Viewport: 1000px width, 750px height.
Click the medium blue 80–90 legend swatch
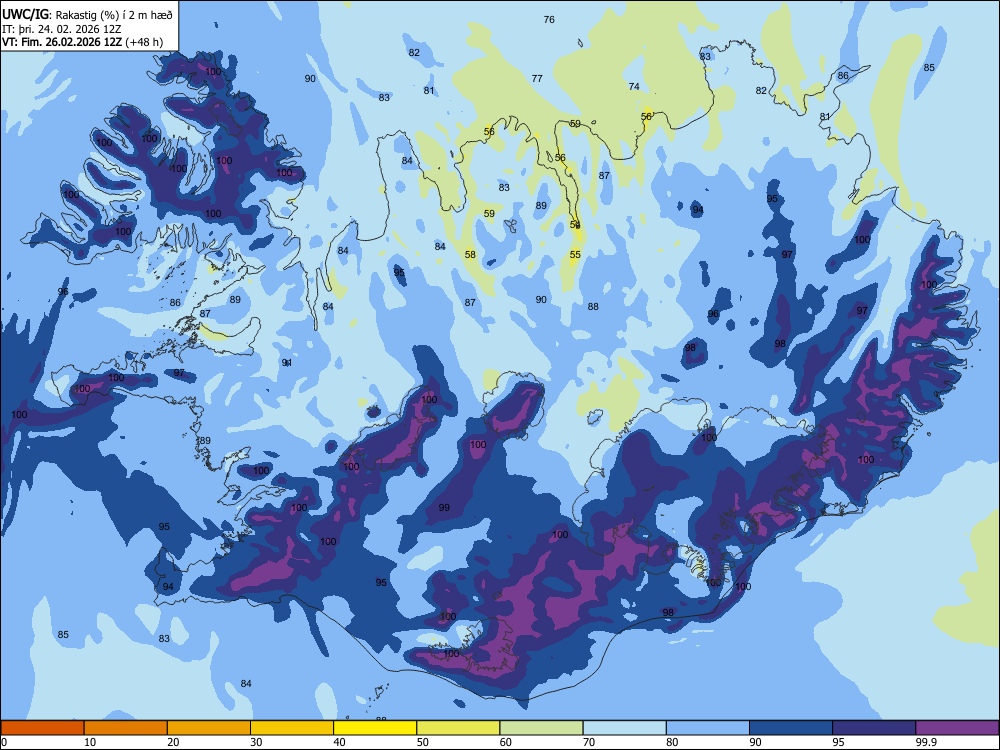708,728
